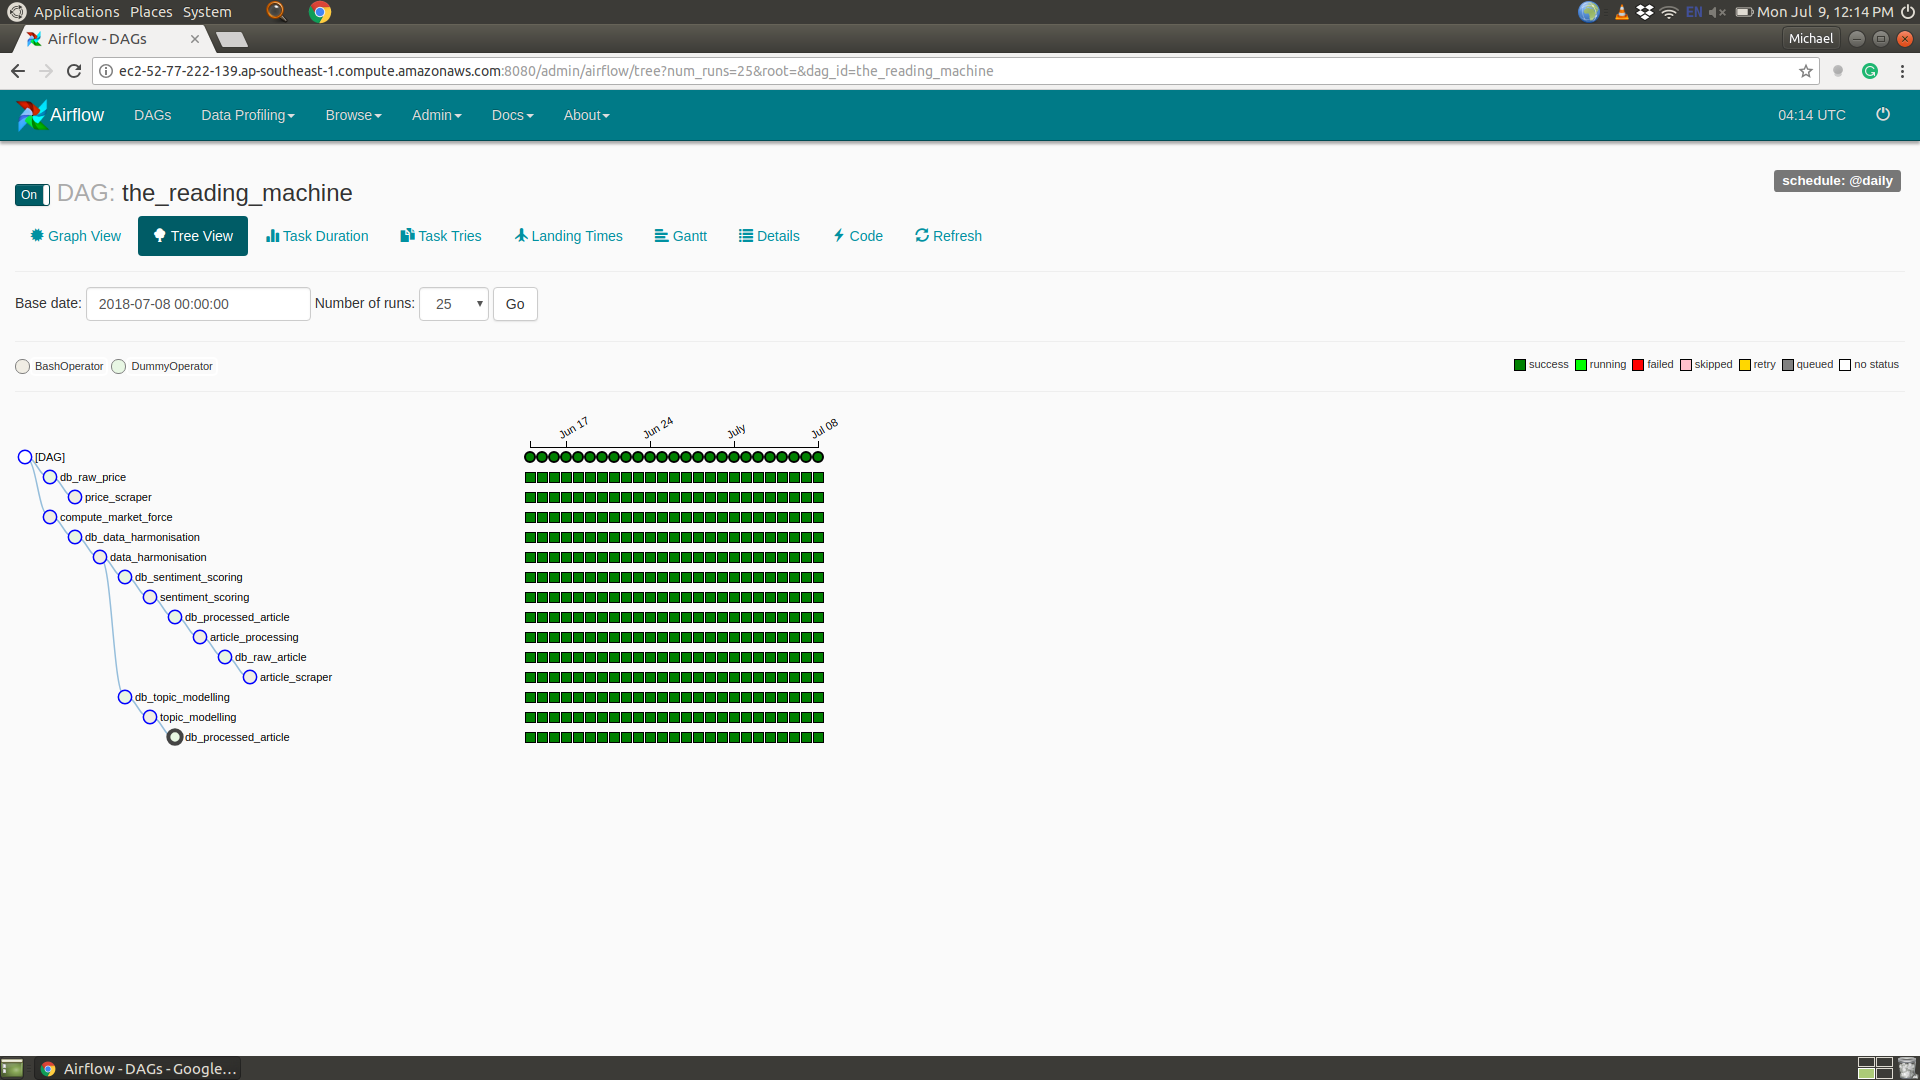
Task: Switch to Task Duration tab
Action: coord(317,236)
